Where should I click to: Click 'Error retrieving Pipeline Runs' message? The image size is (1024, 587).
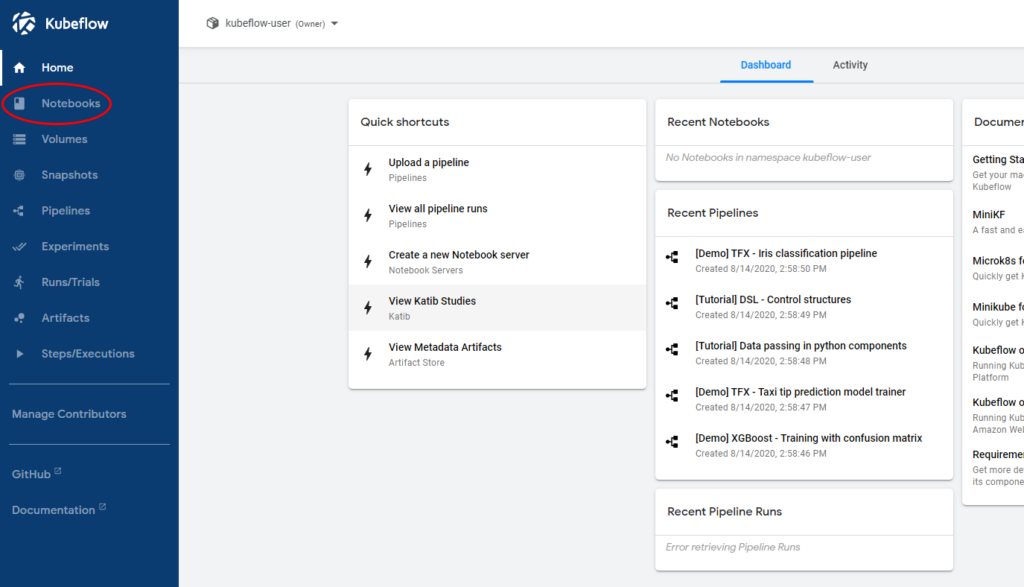pos(733,547)
